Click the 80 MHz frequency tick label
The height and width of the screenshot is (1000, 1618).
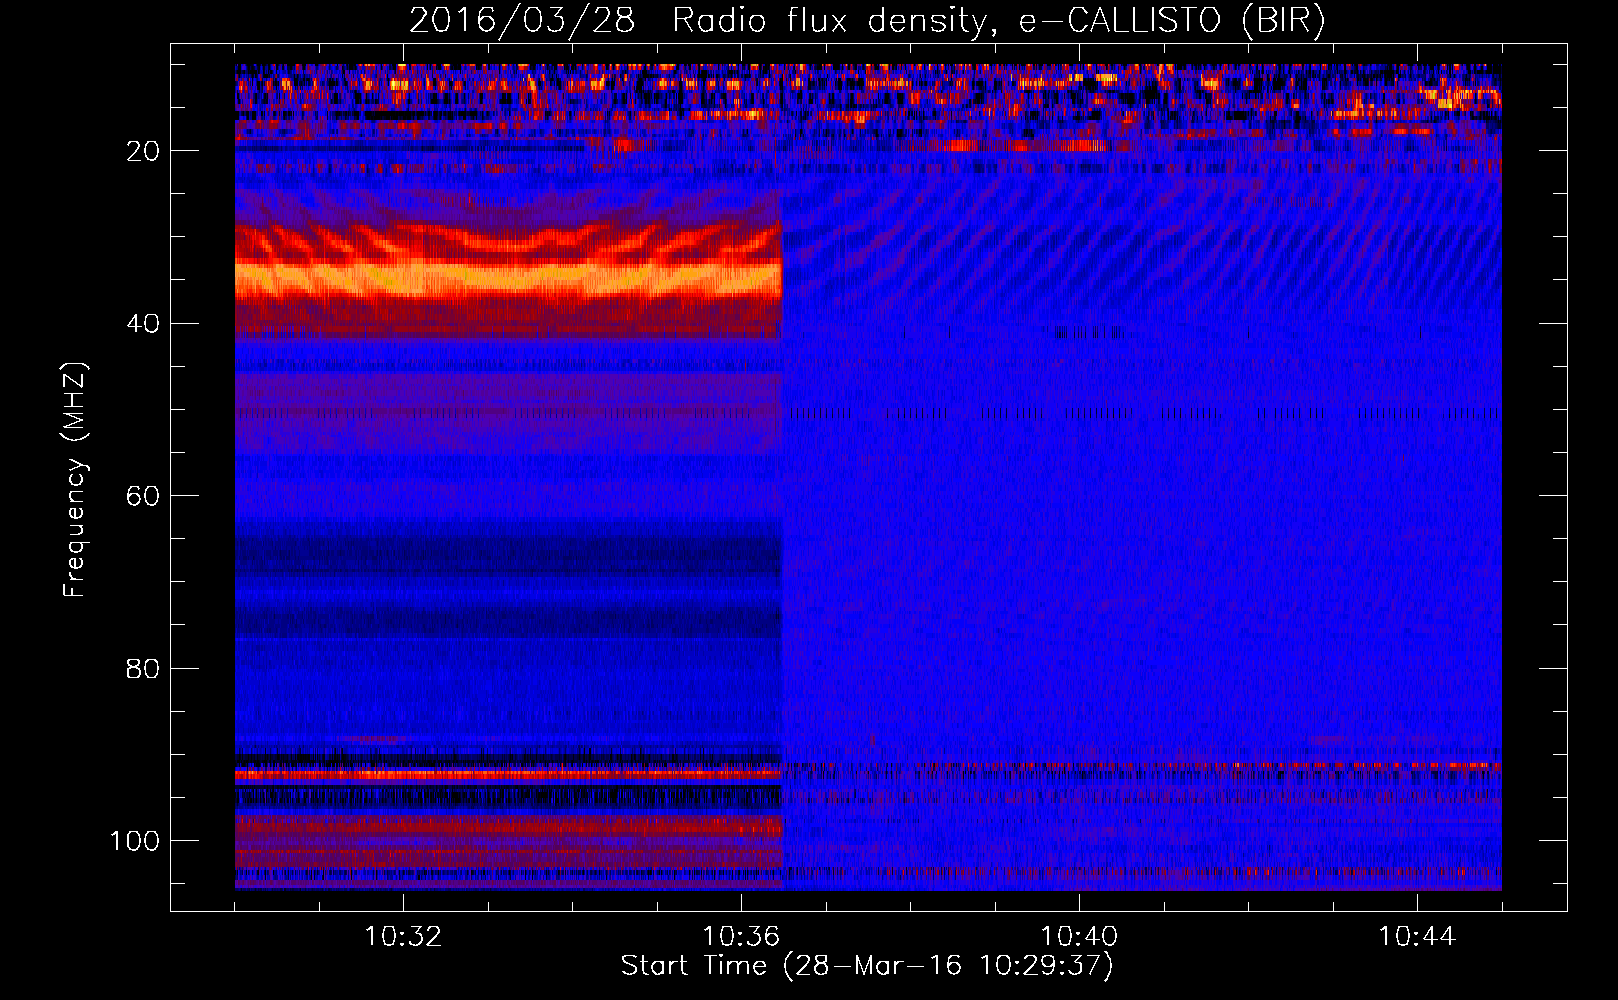(x=143, y=668)
